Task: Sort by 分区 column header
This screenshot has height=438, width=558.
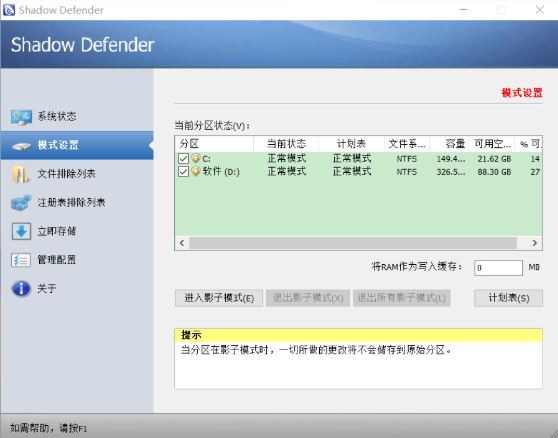Action: 214,144
